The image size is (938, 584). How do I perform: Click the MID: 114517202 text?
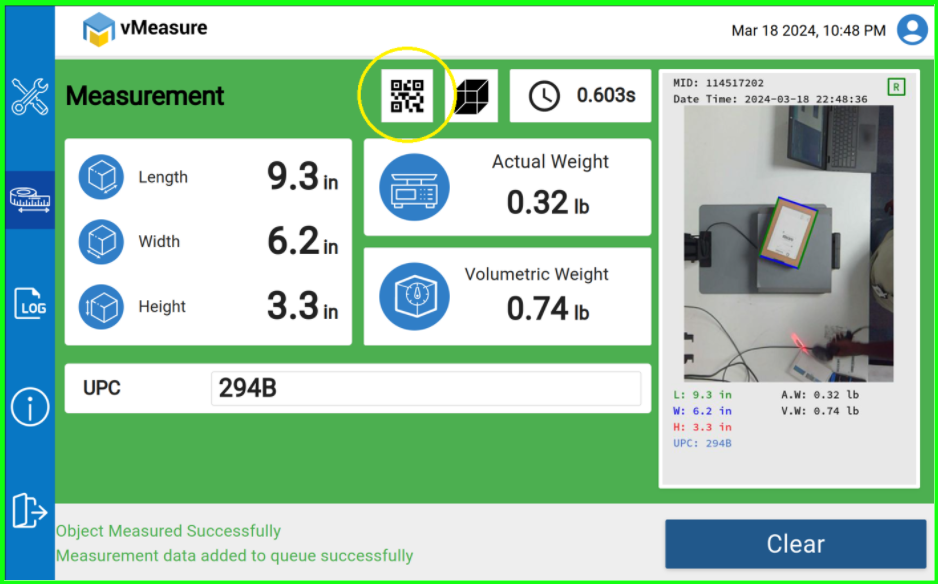718,83
